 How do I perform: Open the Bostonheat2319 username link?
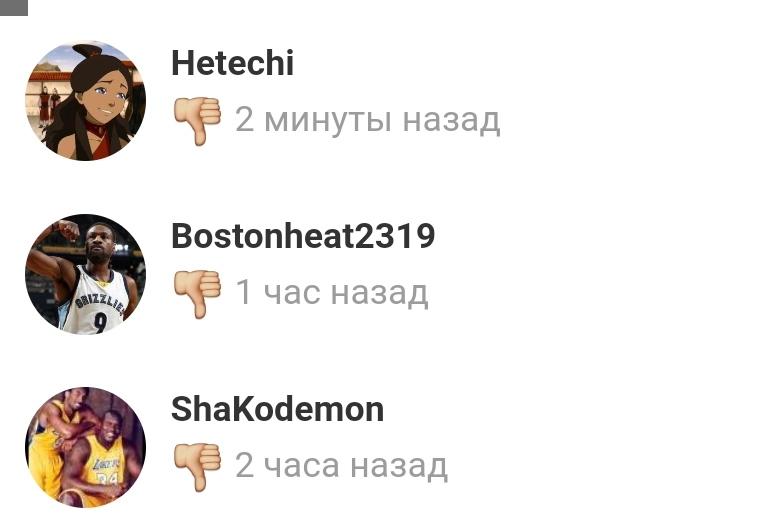[x=303, y=236]
